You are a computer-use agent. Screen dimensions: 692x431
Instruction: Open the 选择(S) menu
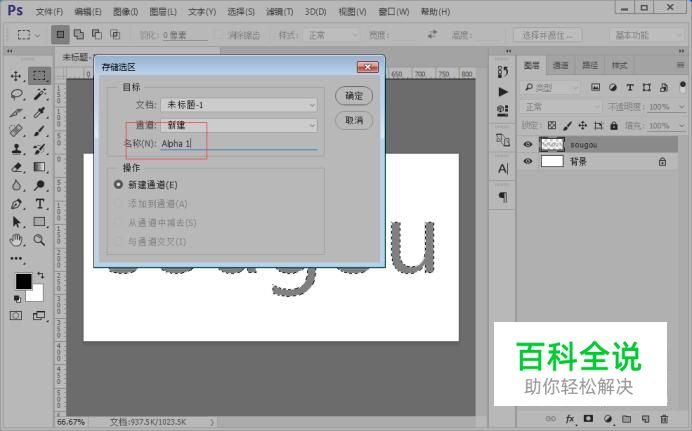[x=241, y=12]
